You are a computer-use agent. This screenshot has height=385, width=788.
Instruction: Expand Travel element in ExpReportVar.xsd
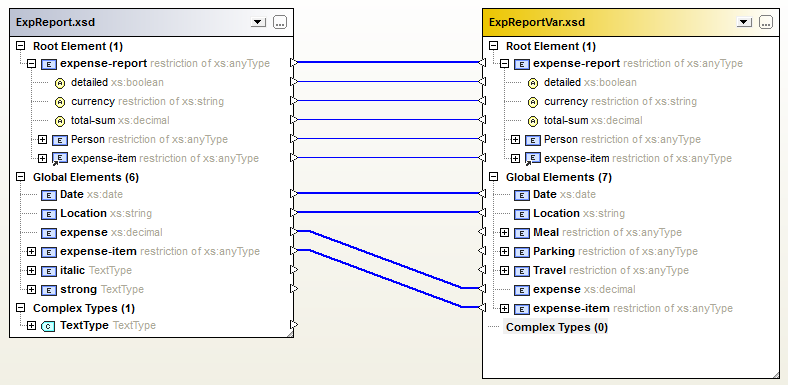[504, 270]
